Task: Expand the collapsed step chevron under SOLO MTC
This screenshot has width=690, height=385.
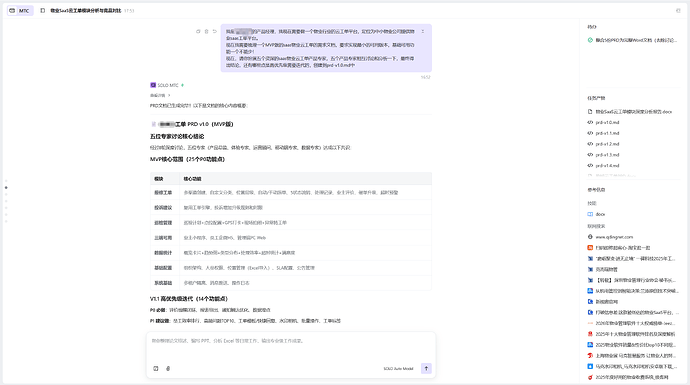Action: click(x=169, y=95)
